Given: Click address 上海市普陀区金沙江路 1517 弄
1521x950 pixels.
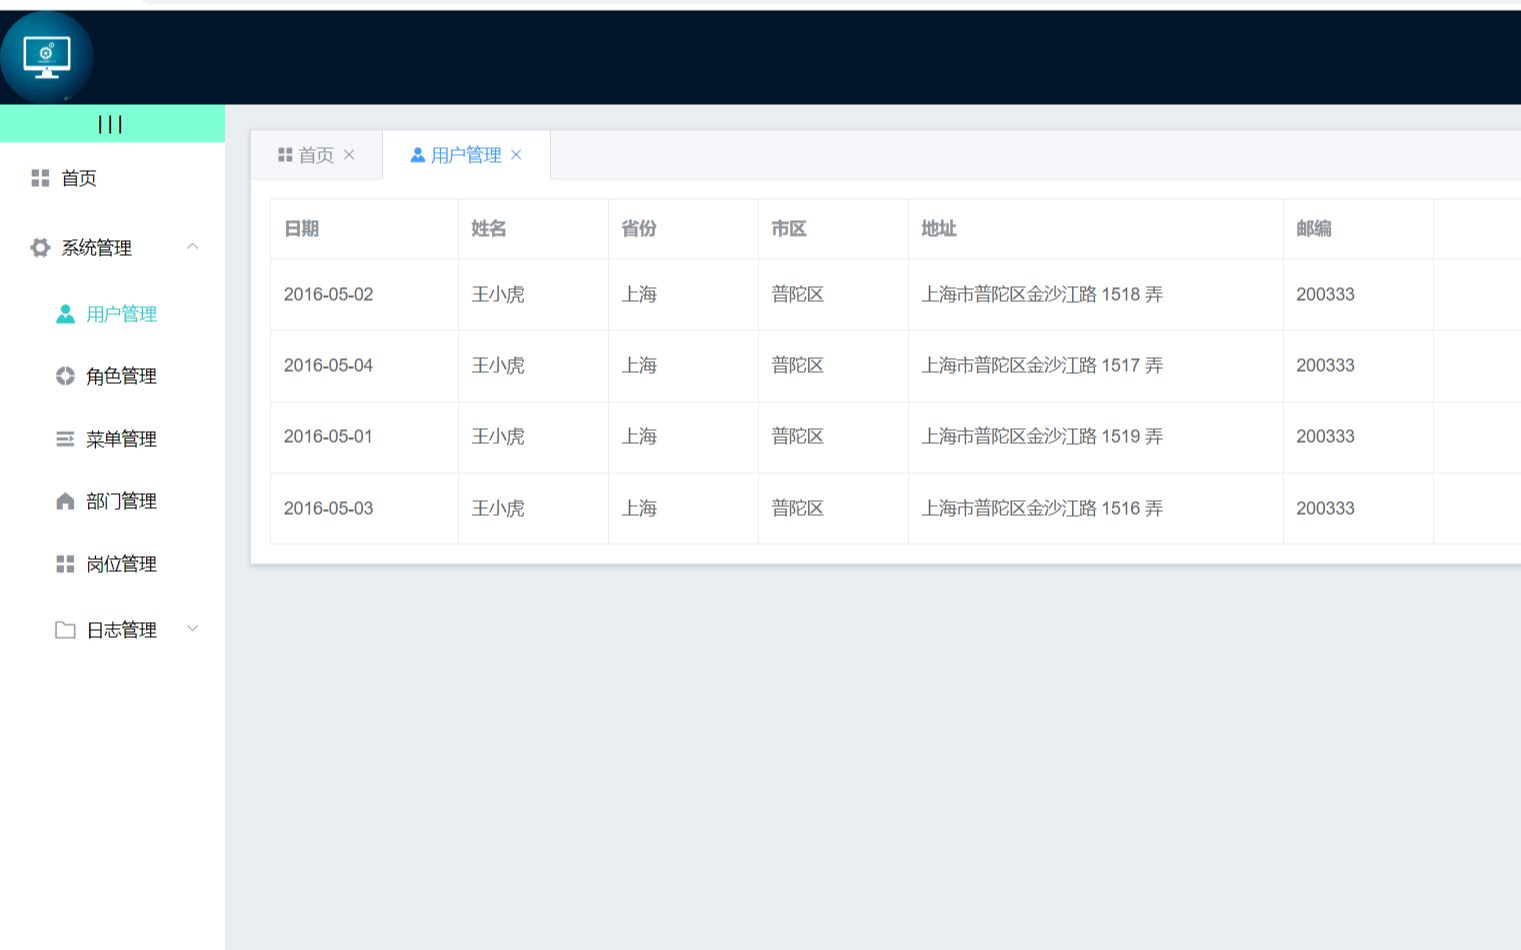Looking at the screenshot, I should 1042,366.
